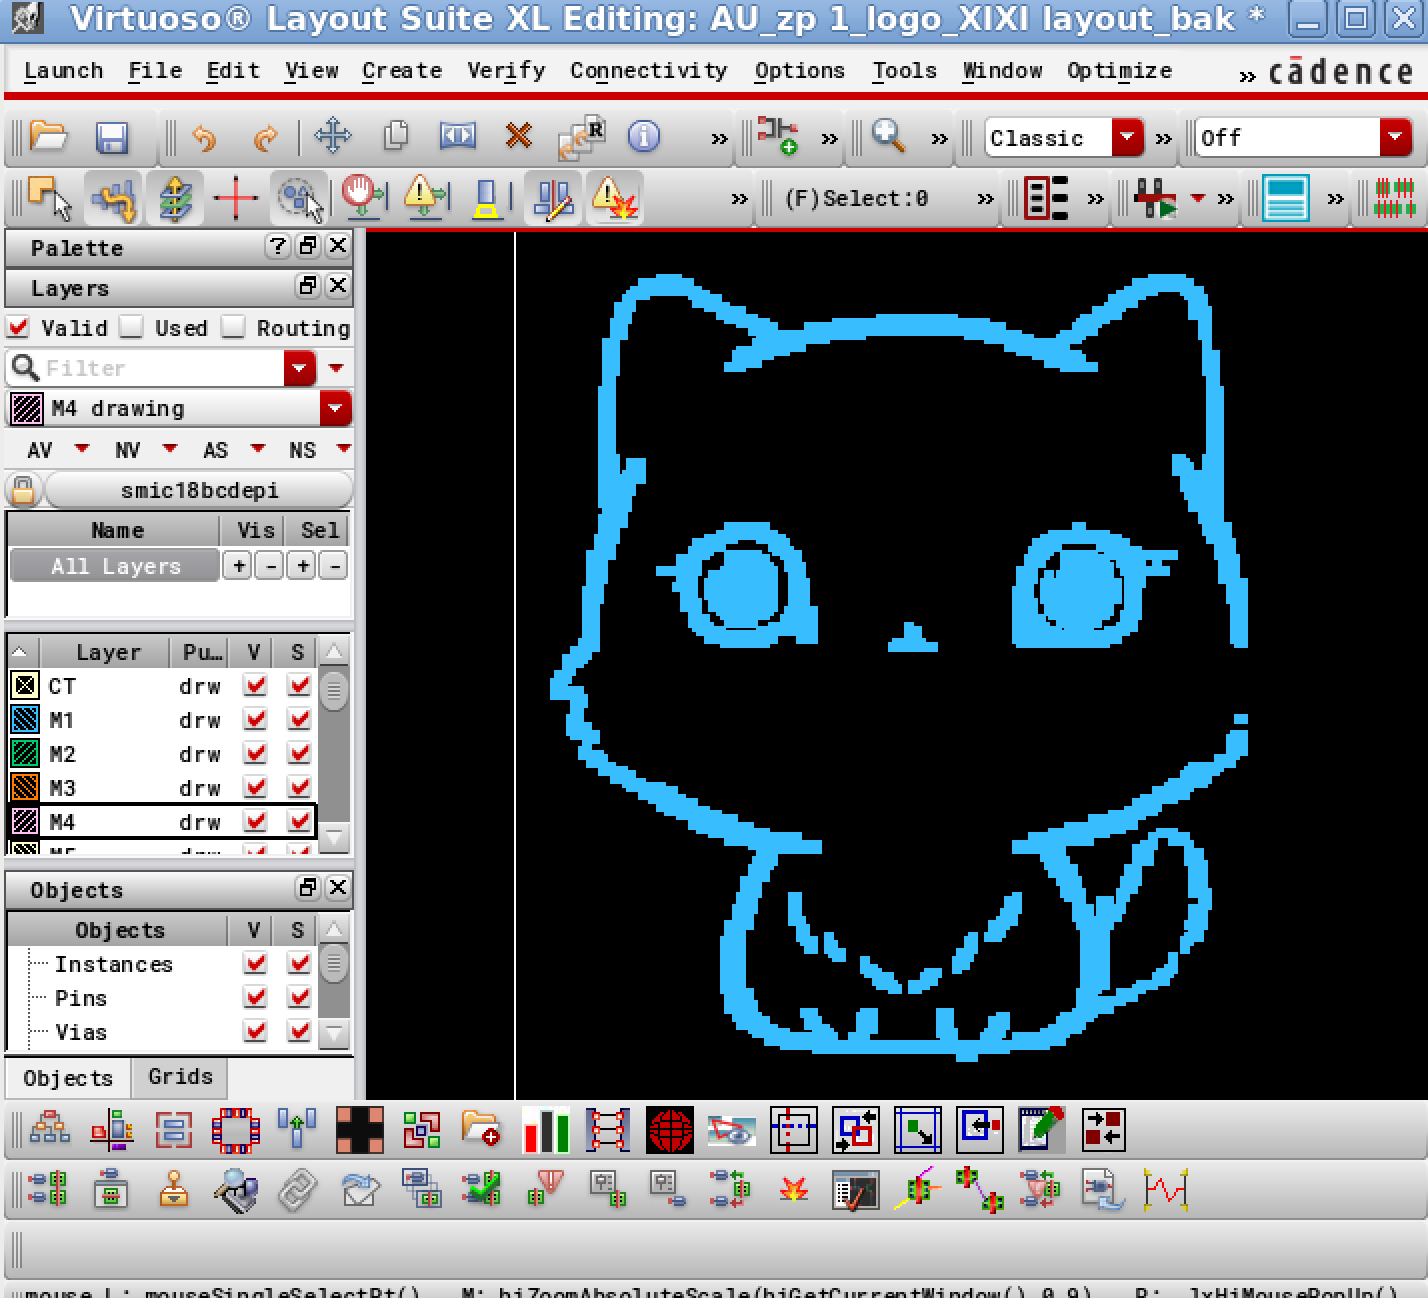Open Edit Properties info icon

644,136
